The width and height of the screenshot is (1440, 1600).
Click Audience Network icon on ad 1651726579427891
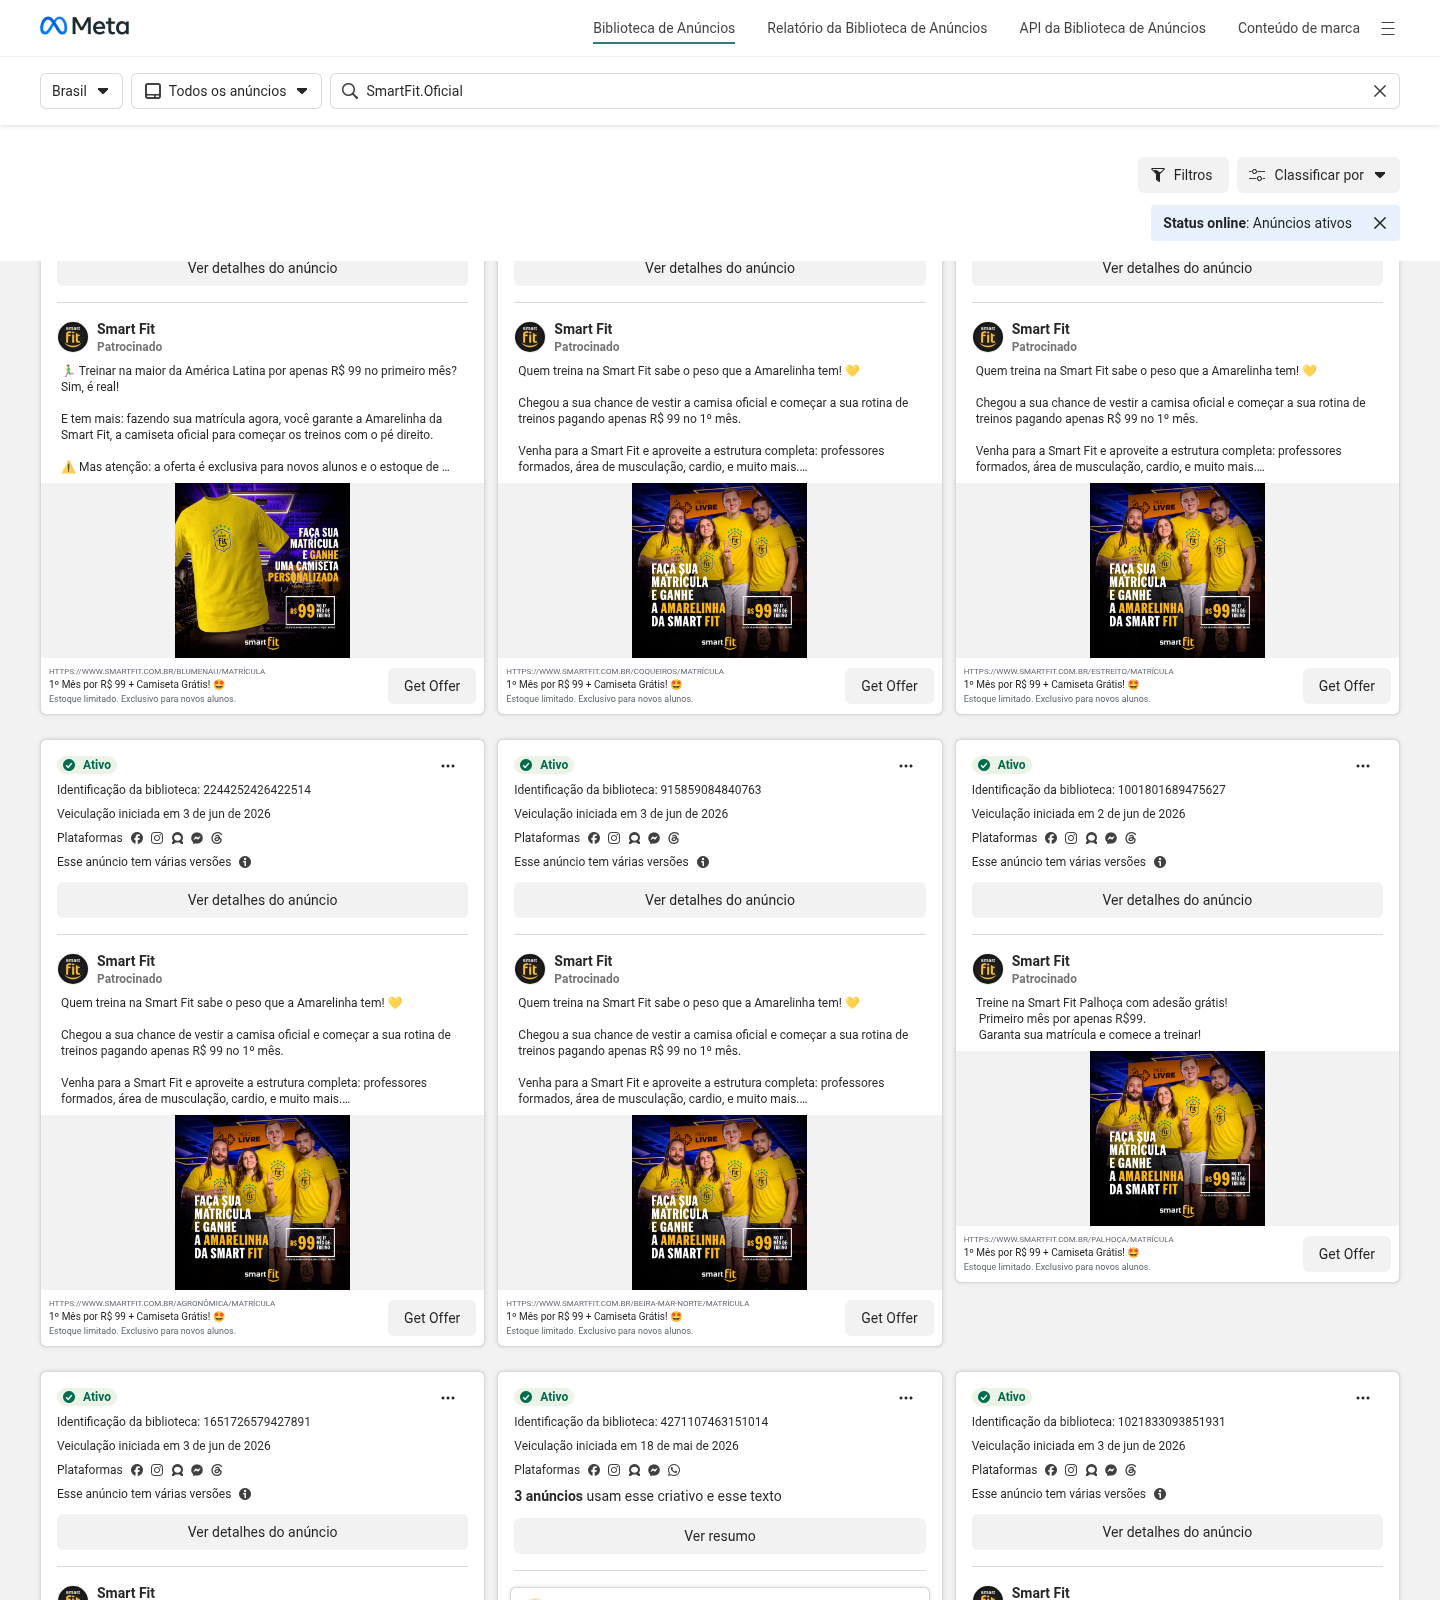tap(177, 1470)
